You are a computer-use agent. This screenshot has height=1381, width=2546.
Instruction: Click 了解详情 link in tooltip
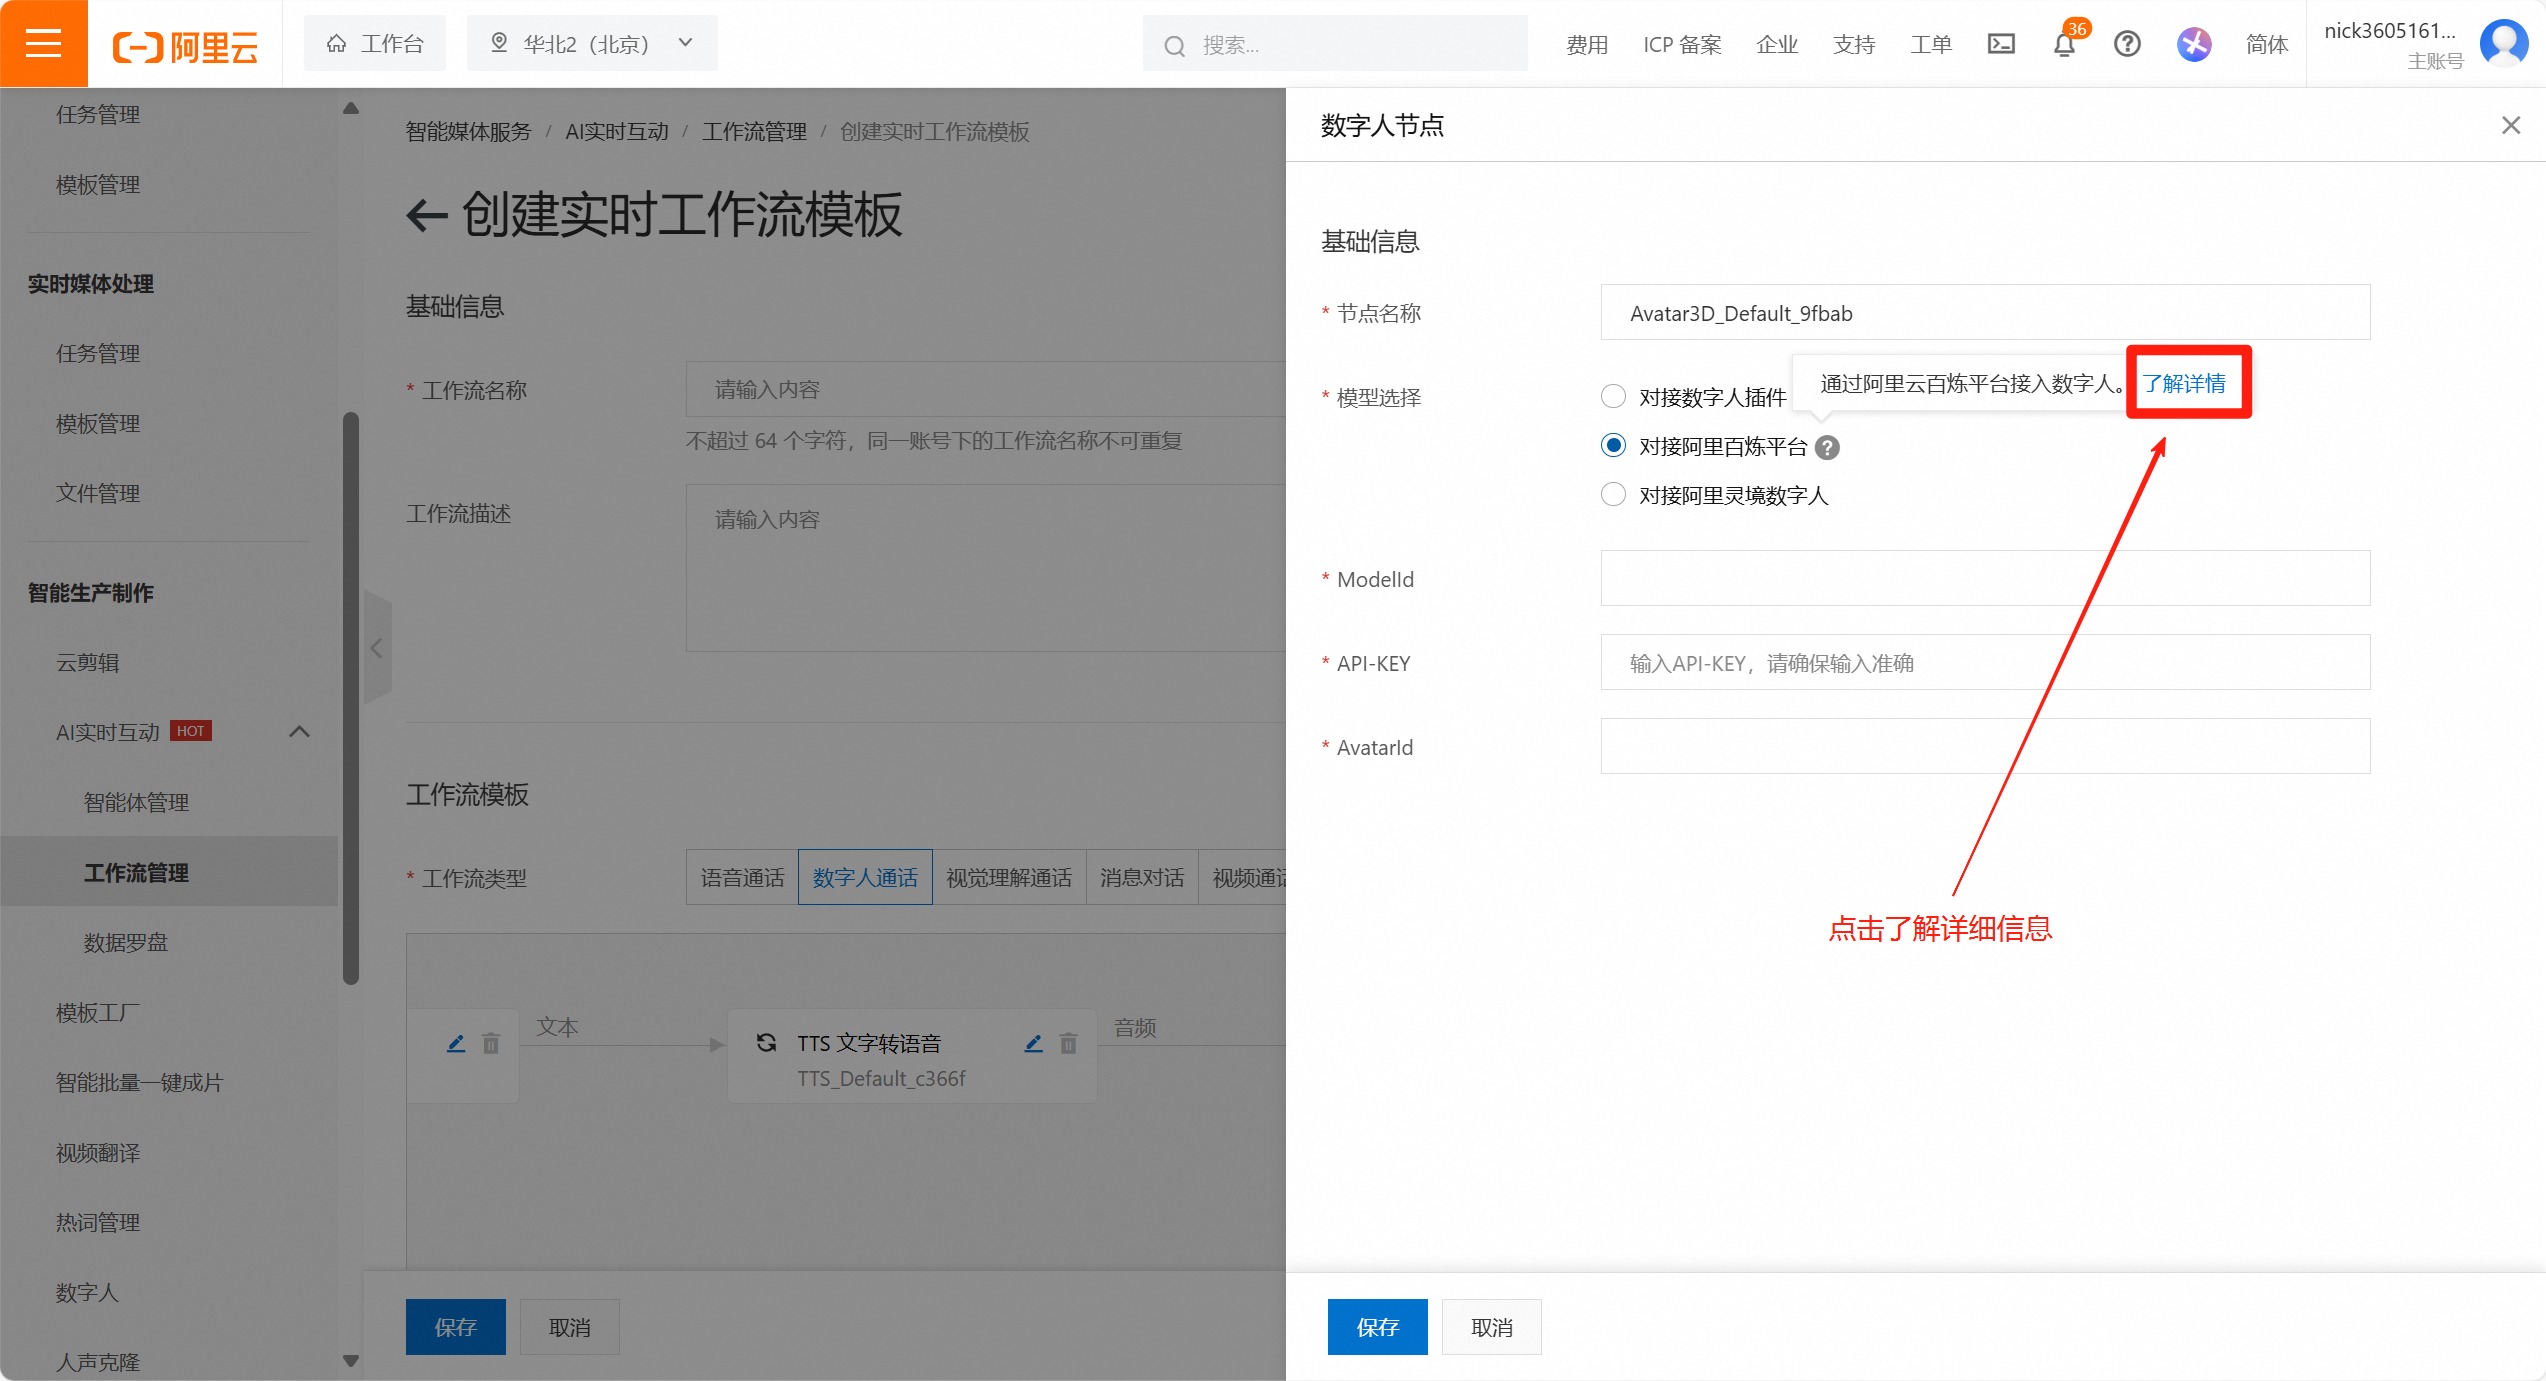(x=2185, y=383)
